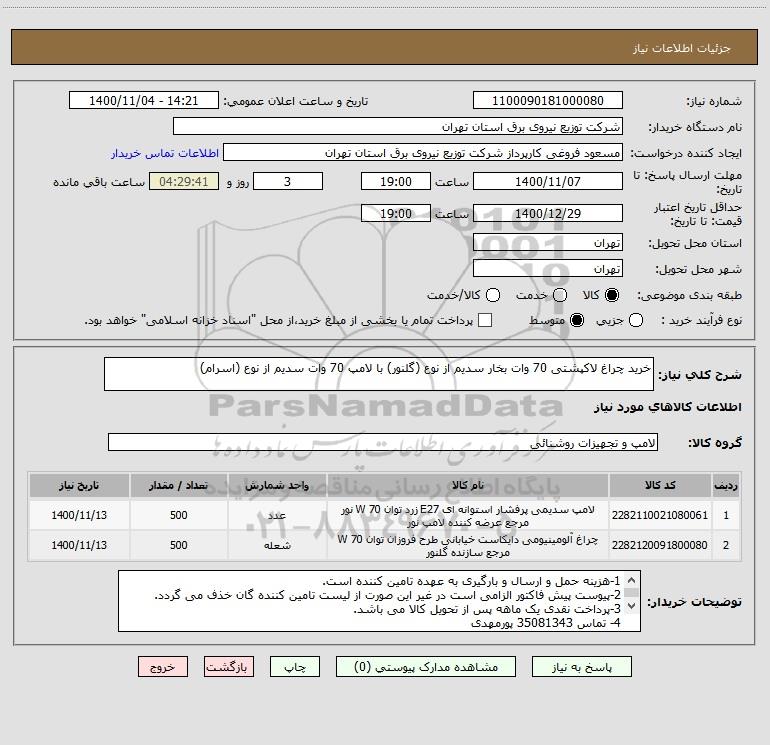Click the announcement date 1400/11/04 field
Image resolution: width=770 pixels, height=745 pixels.
(x=144, y=100)
